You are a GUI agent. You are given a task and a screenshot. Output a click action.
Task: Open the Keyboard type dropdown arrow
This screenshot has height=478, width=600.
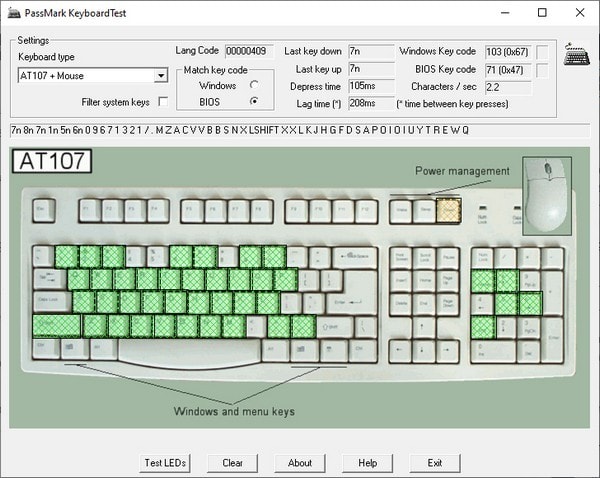pos(161,75)
